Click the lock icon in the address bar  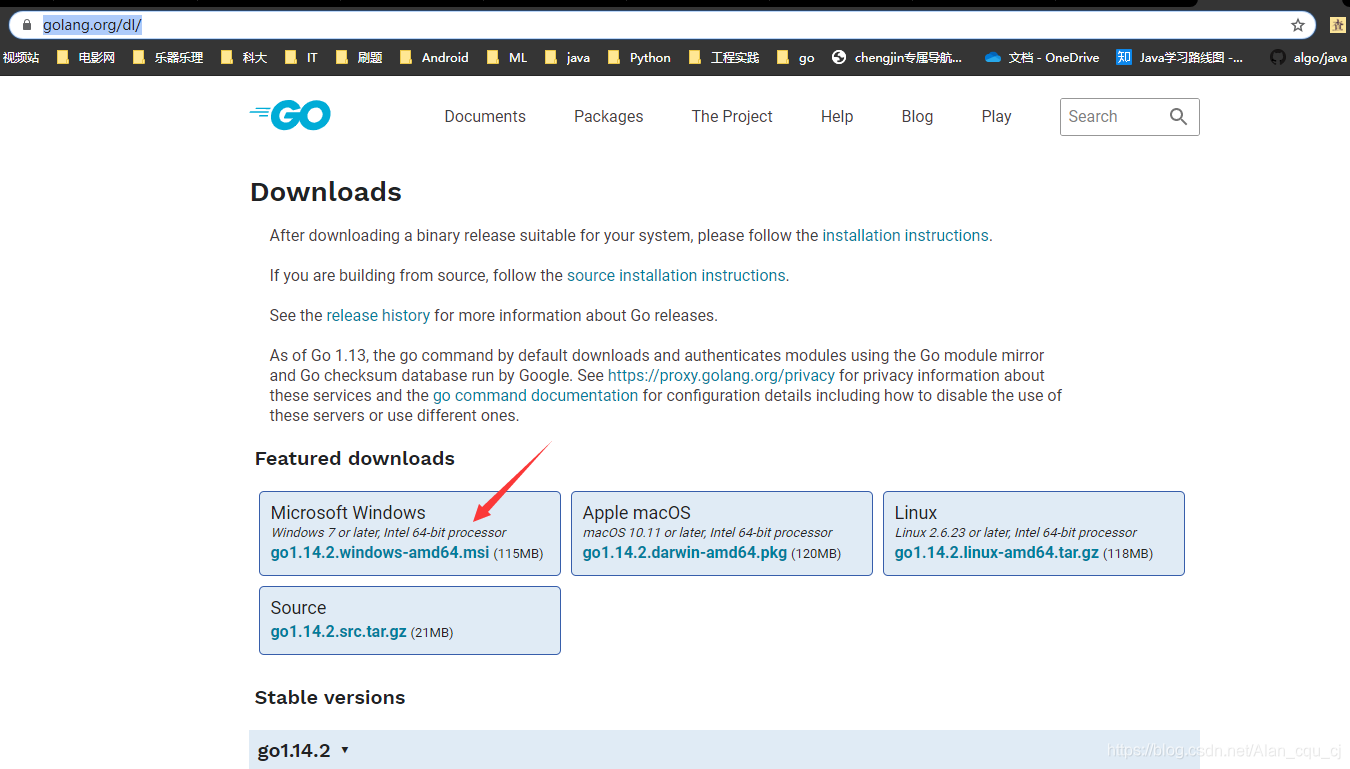[27, 25]
